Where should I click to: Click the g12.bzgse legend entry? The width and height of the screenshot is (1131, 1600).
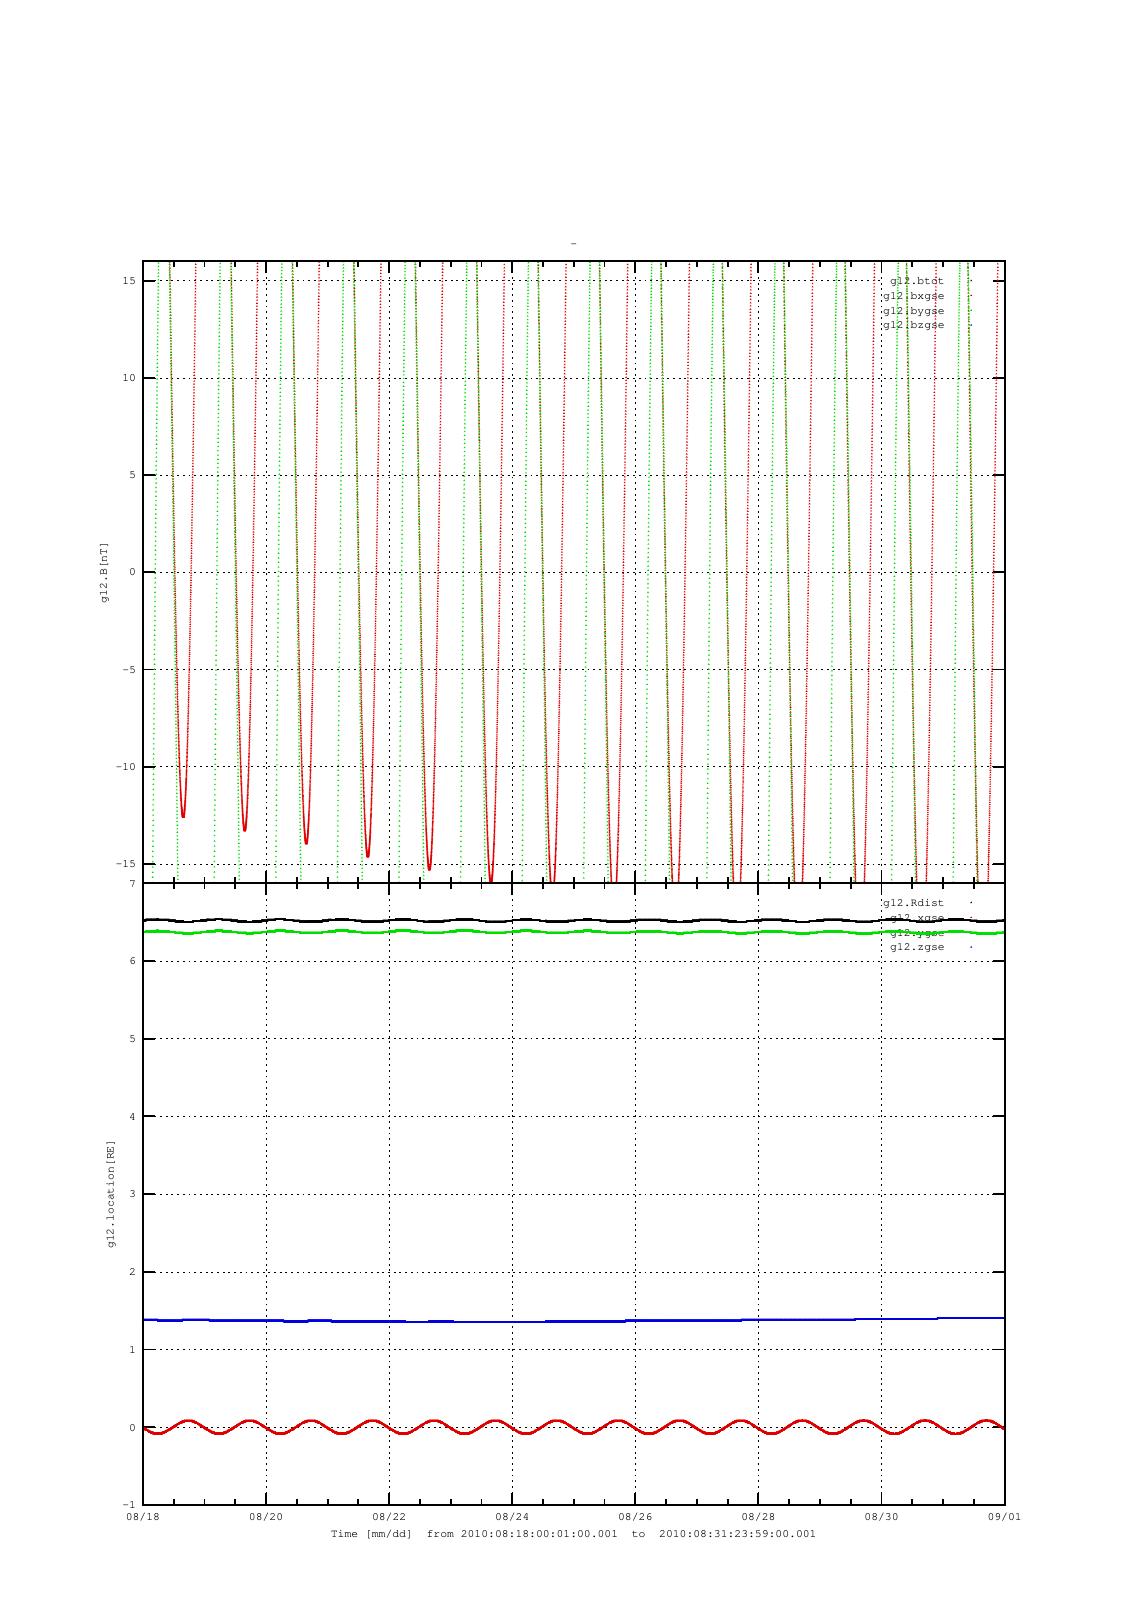[x=913, y=325]
